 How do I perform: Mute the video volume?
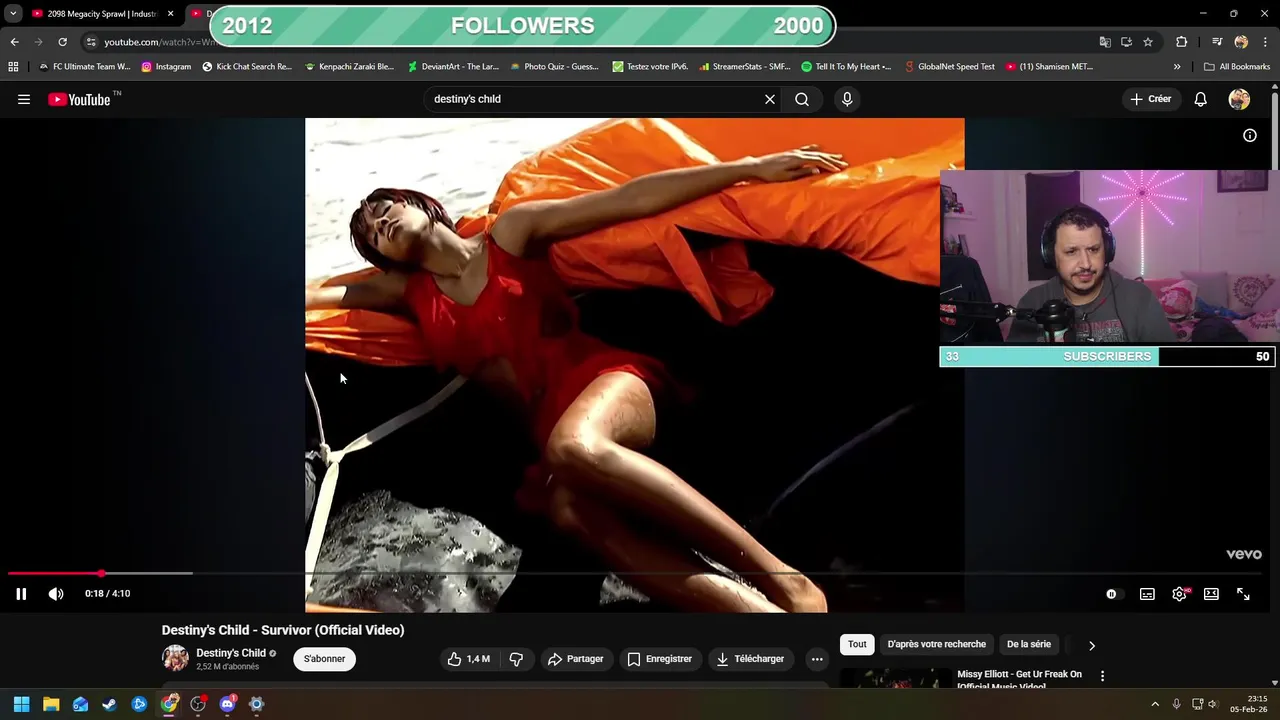click(x=56, y=594)
